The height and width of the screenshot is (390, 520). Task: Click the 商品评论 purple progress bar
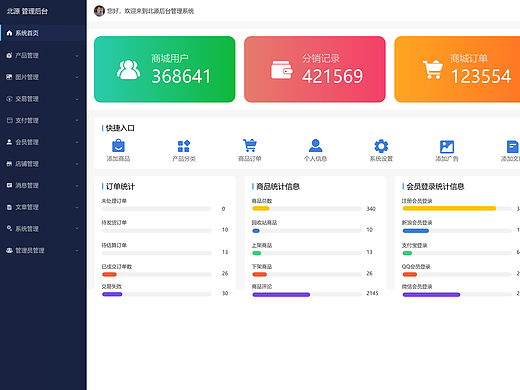pyautogui.click(x=281, y=294)
